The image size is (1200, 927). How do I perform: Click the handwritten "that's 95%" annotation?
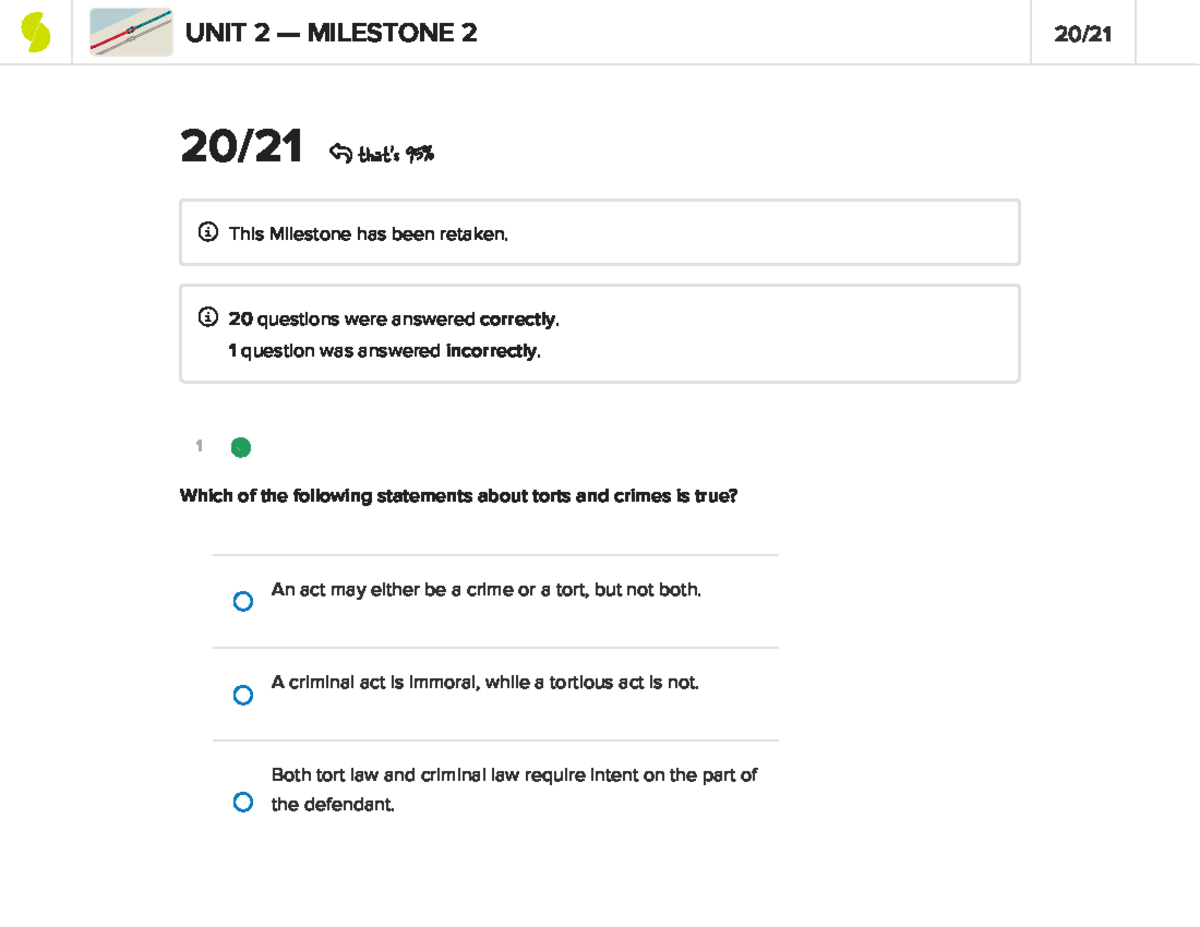point(398,152)
